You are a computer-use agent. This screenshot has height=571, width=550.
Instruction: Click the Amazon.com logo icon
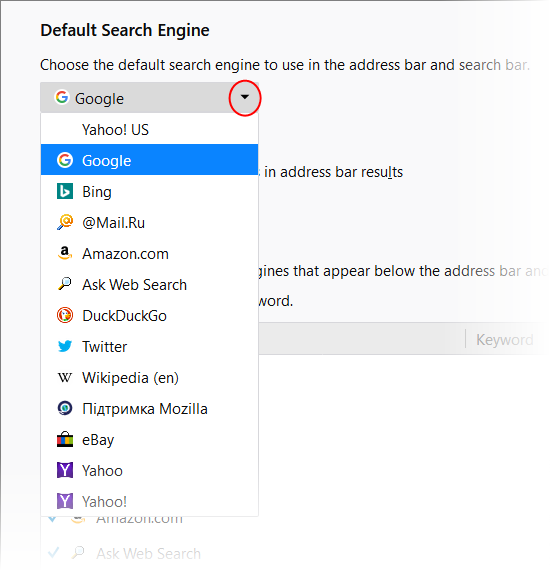coord(65,253)
